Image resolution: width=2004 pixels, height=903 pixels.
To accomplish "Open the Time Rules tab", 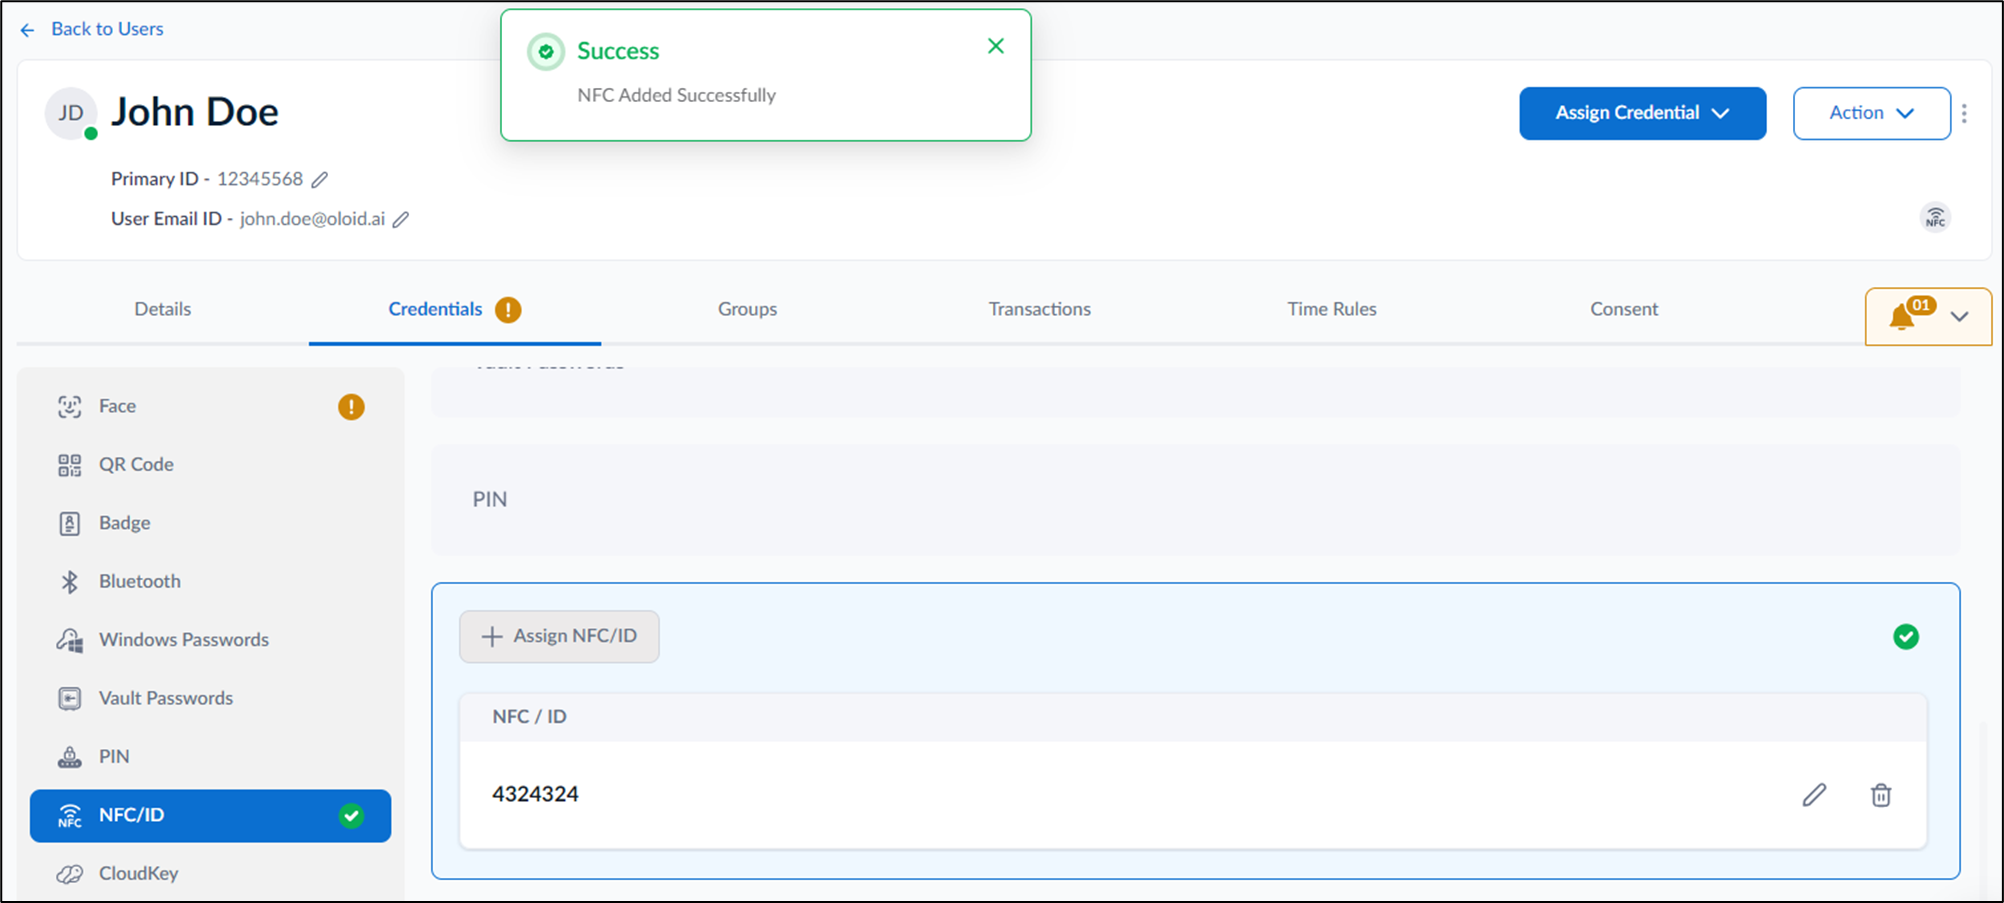I will 1331,309.
